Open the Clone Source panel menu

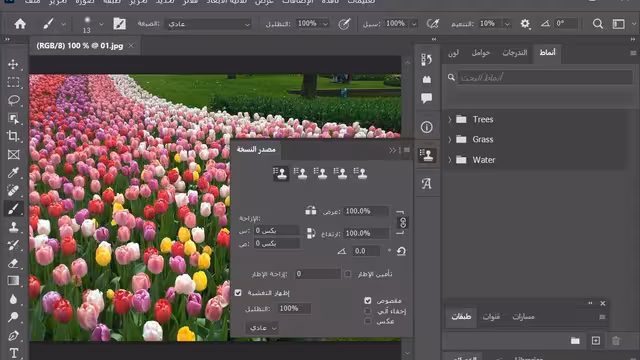407,150
